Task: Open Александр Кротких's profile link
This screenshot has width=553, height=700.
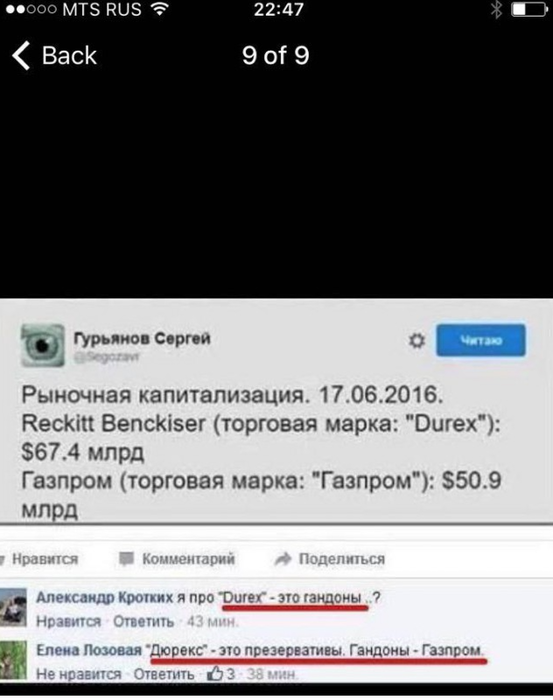Action: click(x=104, y=597)
